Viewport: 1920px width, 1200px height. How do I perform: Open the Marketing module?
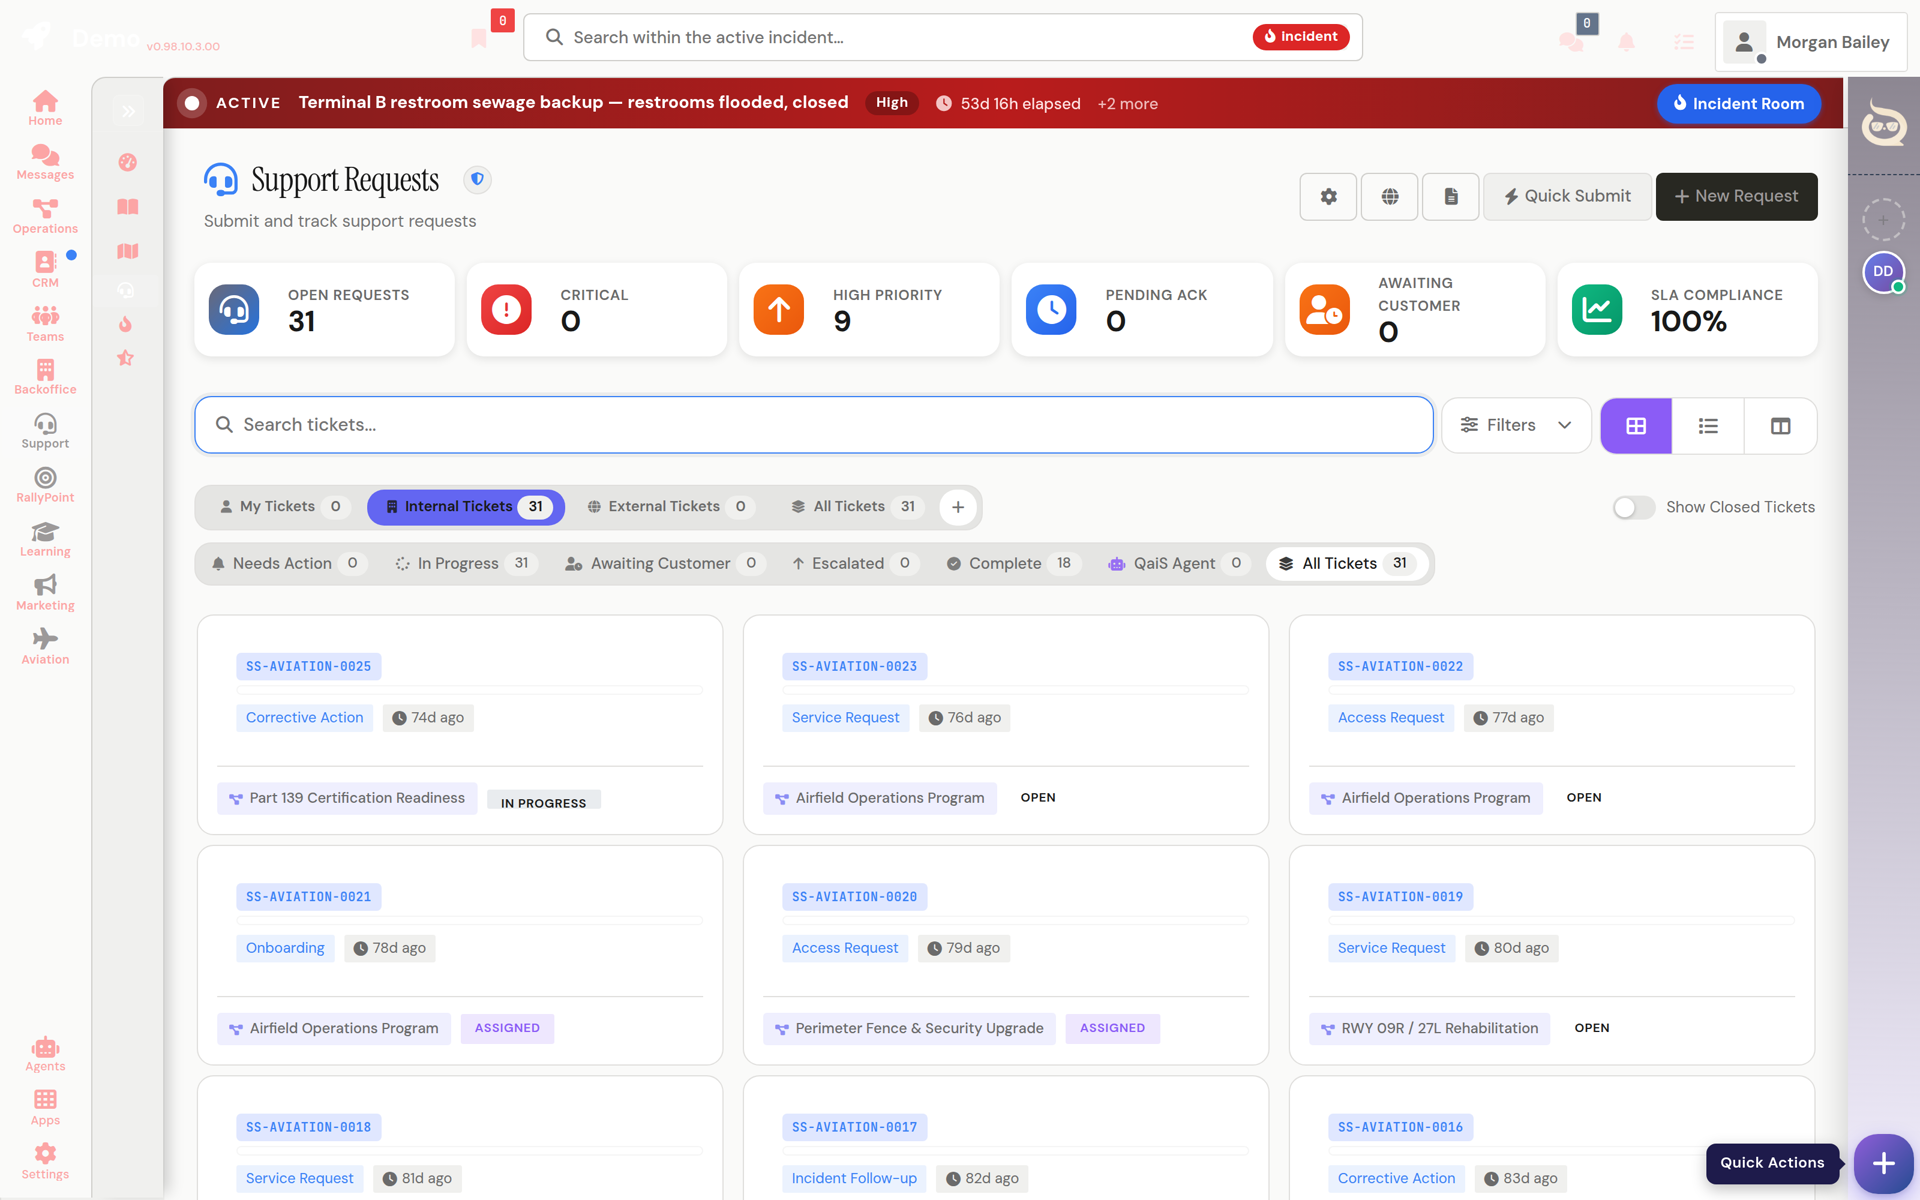click(45, 594)
